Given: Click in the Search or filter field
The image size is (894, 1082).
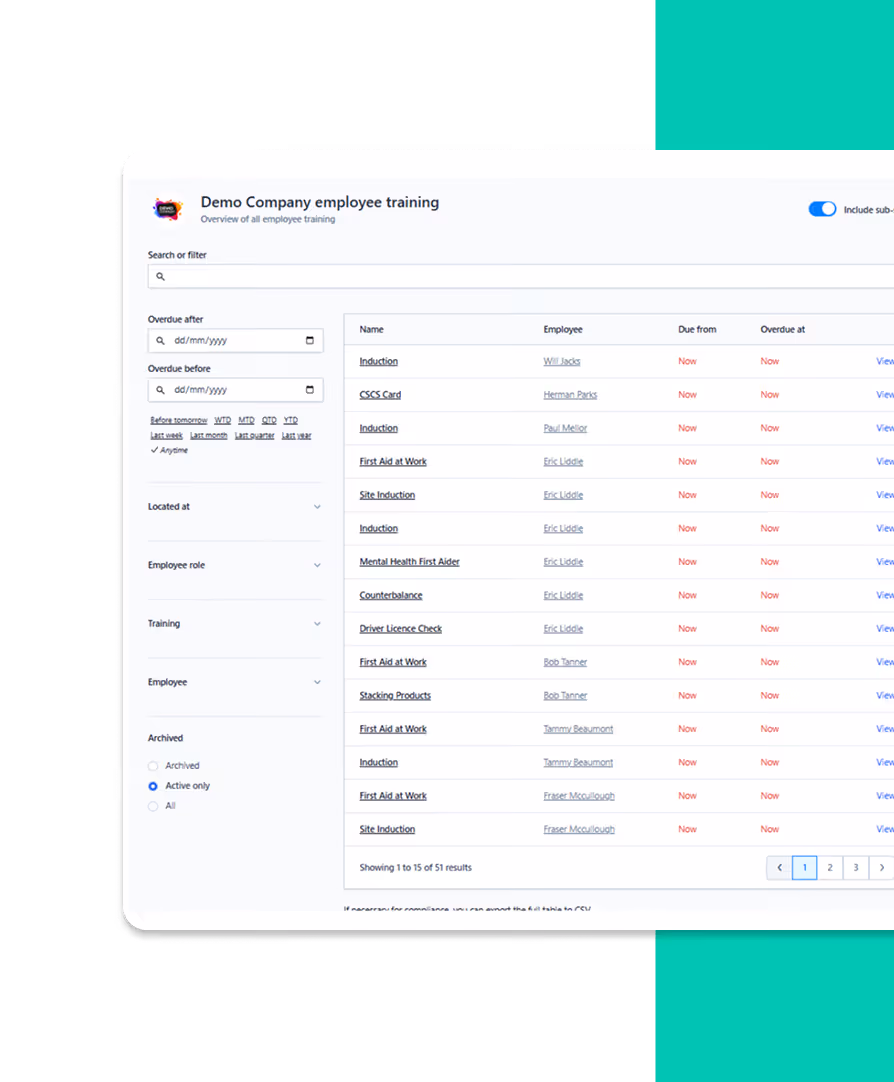Looking at the screenshot, I should pos(521,277).
